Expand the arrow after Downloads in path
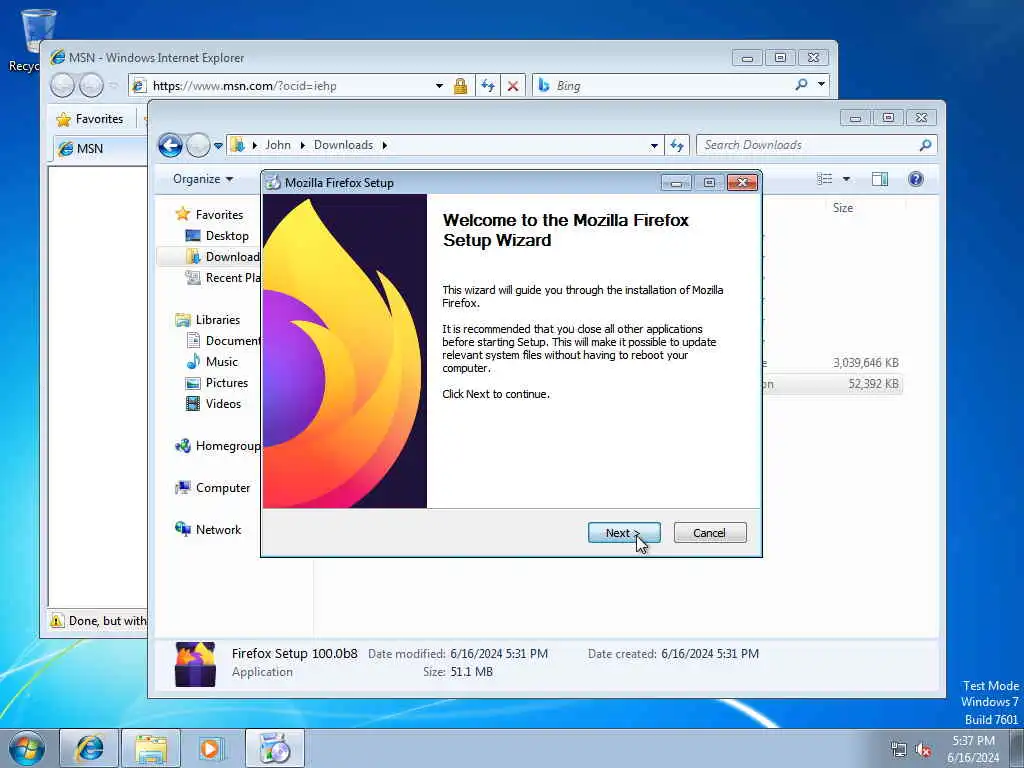Screen dimensions: 1024x768 [x=385, y=145]
